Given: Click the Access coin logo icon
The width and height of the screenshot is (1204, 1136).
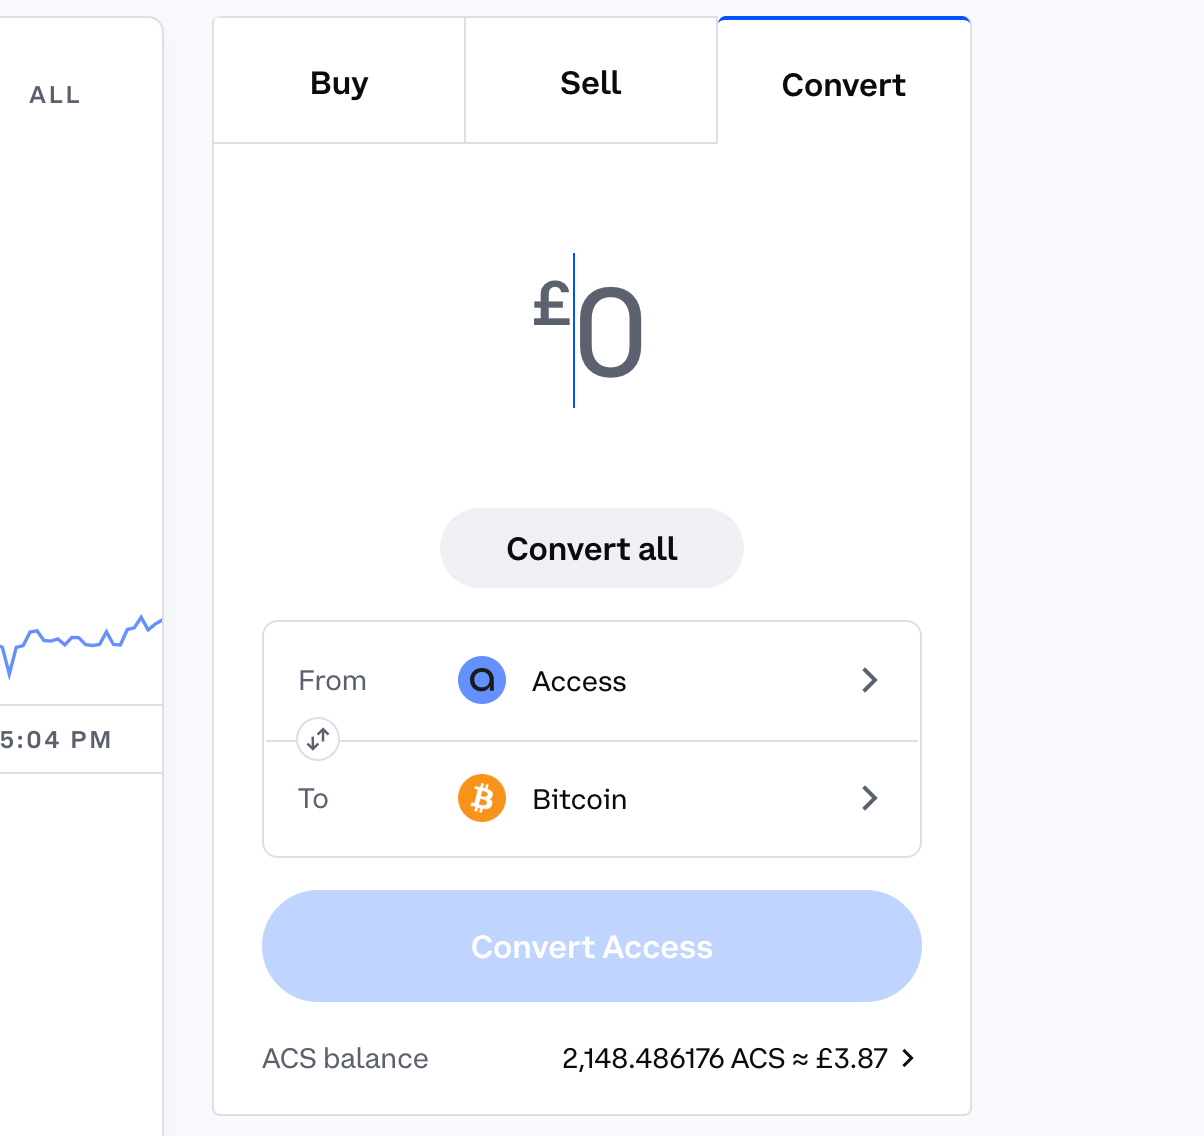Looking at the screenshot, I should coord(482,681).
